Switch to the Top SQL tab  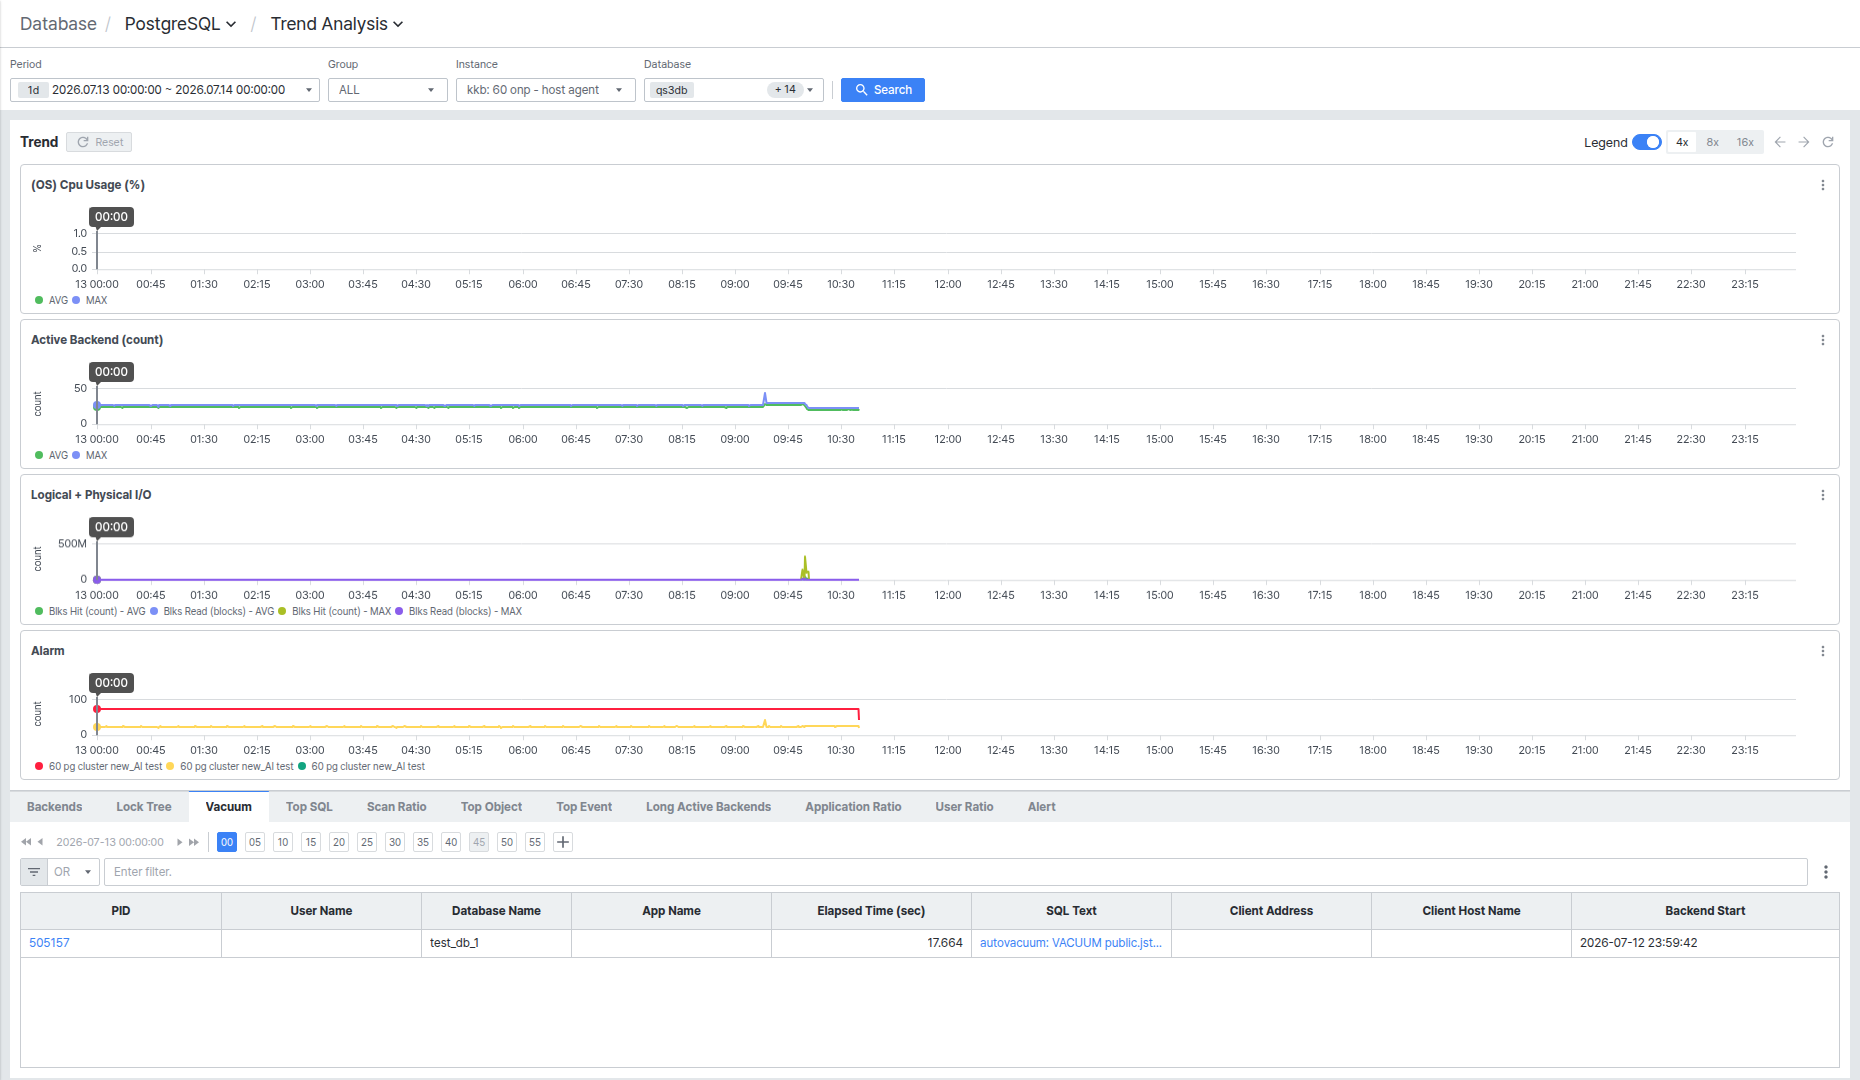pyautogui.click(x=309, y=807)
